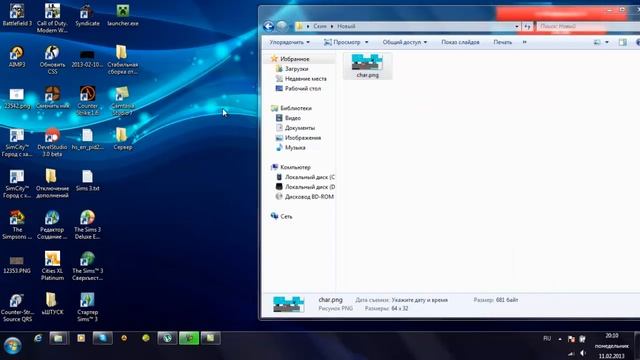Click the Печать toolbar button
640x360 pixels.
point(502,42)
